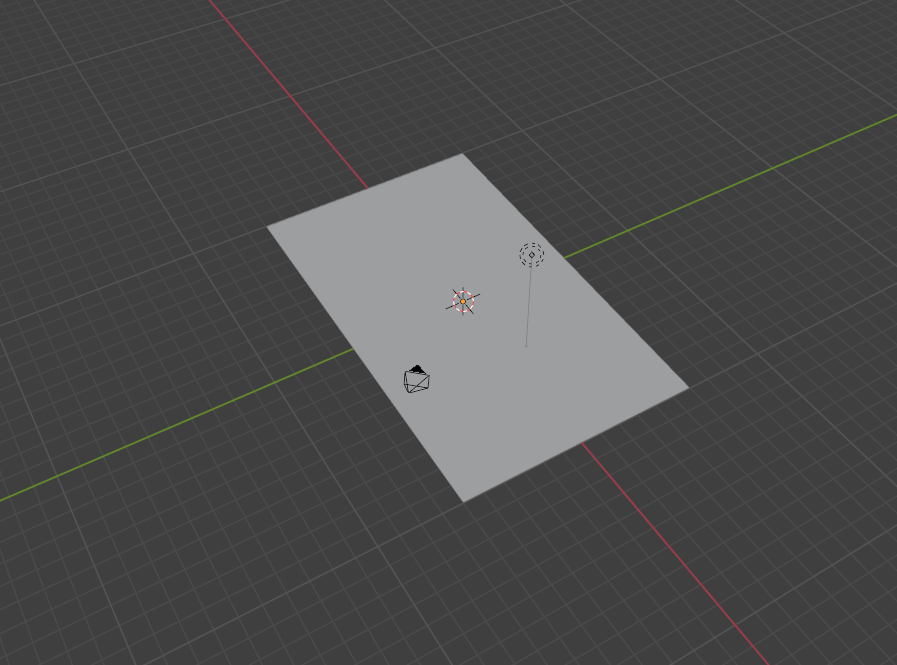Click the bottom end of the light's drop line
Image resolution: width=897 pixels, height=665 pixels.
pos(526,346)
